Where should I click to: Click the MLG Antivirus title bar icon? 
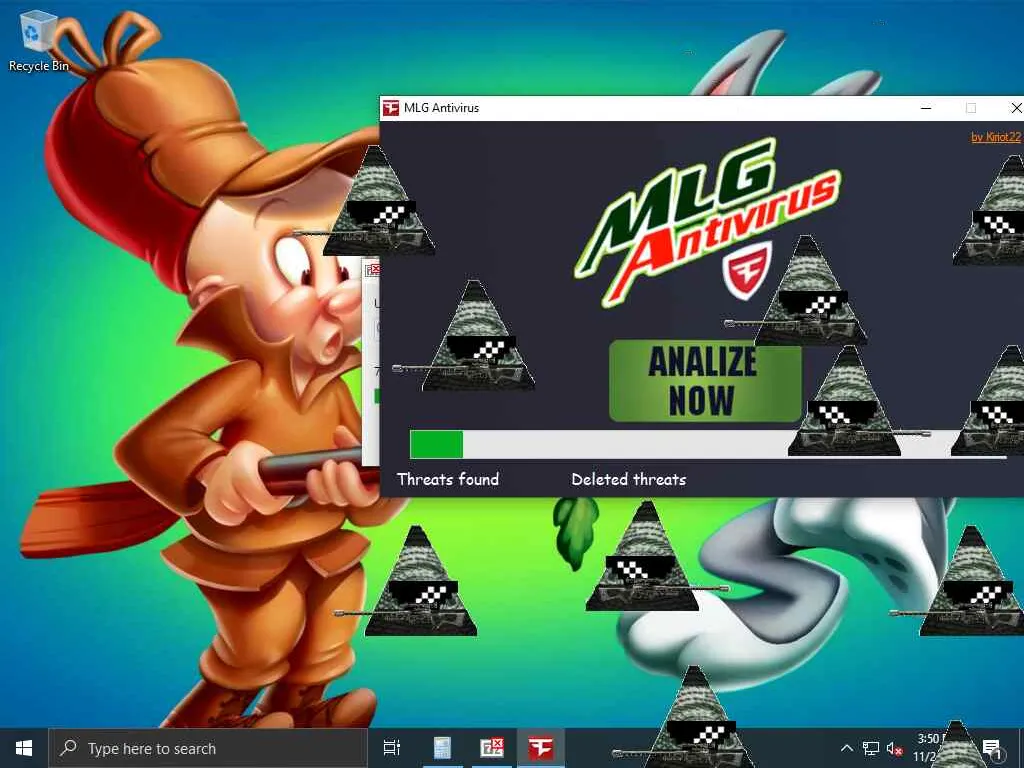tap(391, 108)
